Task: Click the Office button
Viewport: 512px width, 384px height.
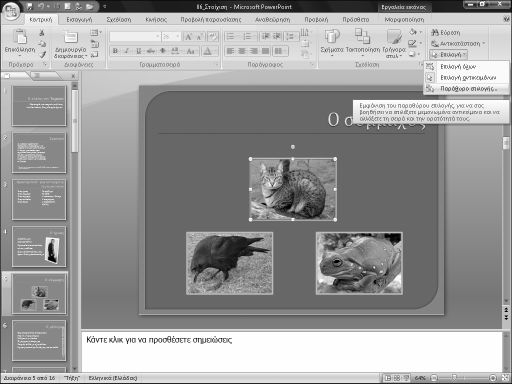Action: point(11,11)
